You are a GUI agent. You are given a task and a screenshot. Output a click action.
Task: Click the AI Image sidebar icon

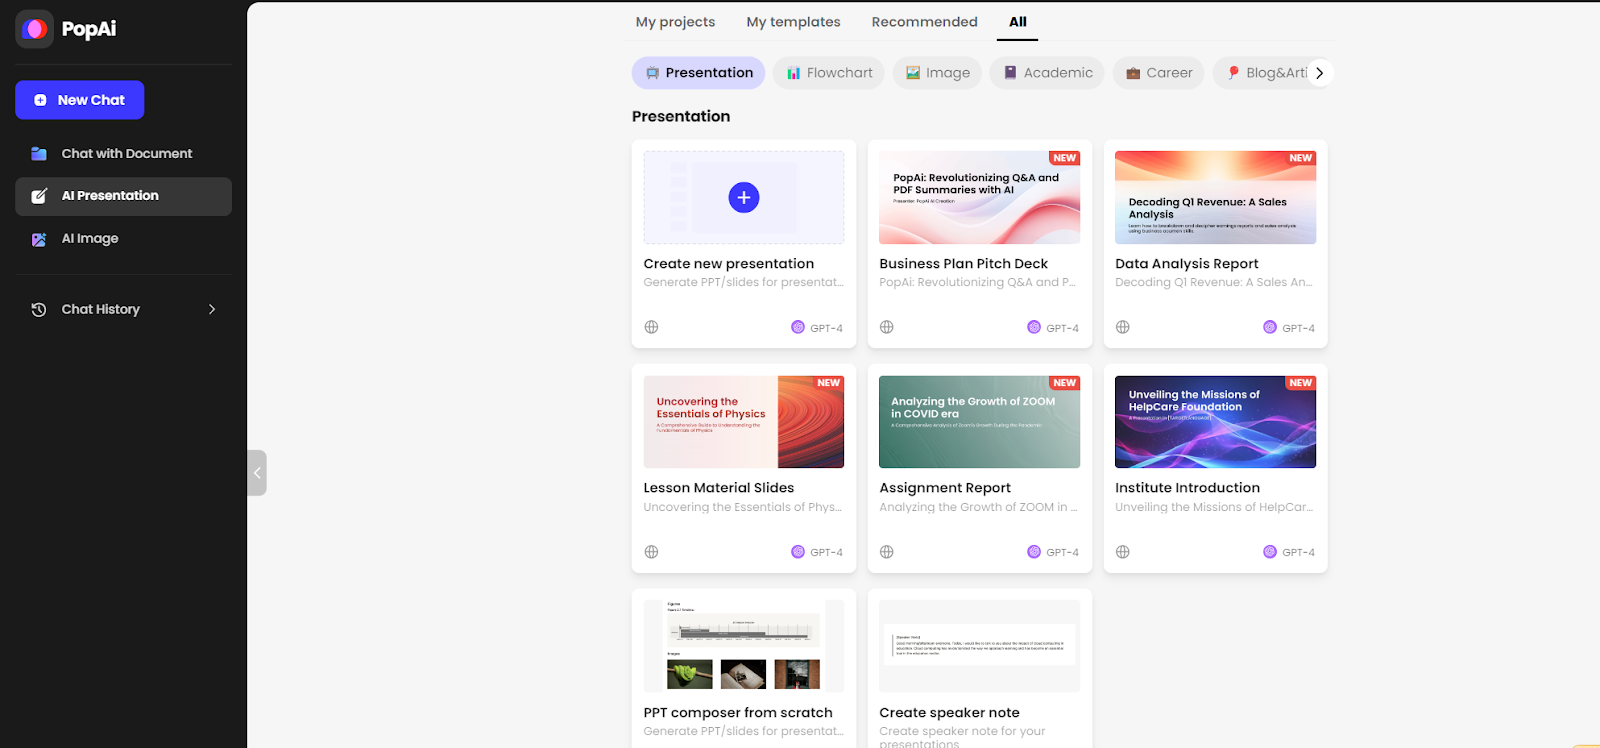[39, 239]
